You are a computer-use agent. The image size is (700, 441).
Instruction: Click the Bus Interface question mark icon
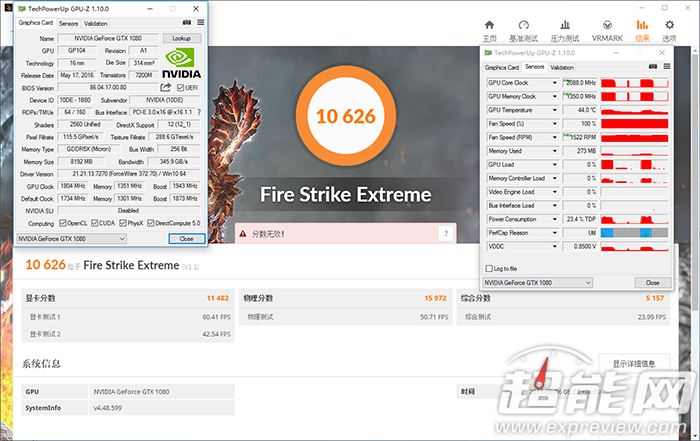pyautogui.click(x=199, y=112)
